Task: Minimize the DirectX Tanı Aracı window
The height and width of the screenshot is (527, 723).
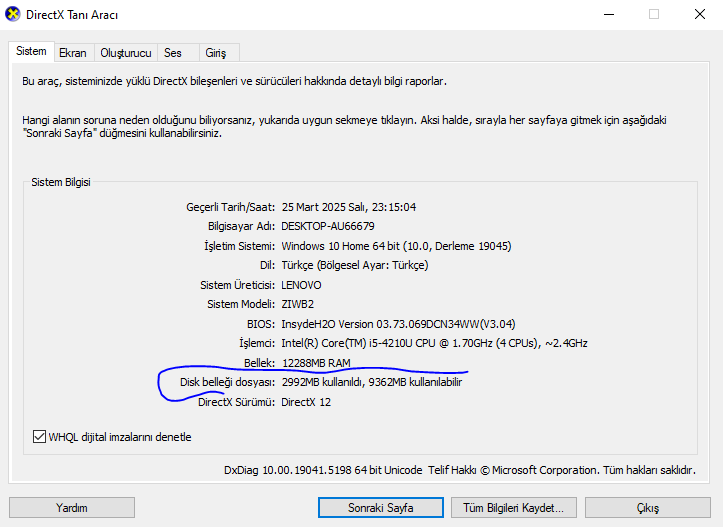Action: click(x=609, y=14)
